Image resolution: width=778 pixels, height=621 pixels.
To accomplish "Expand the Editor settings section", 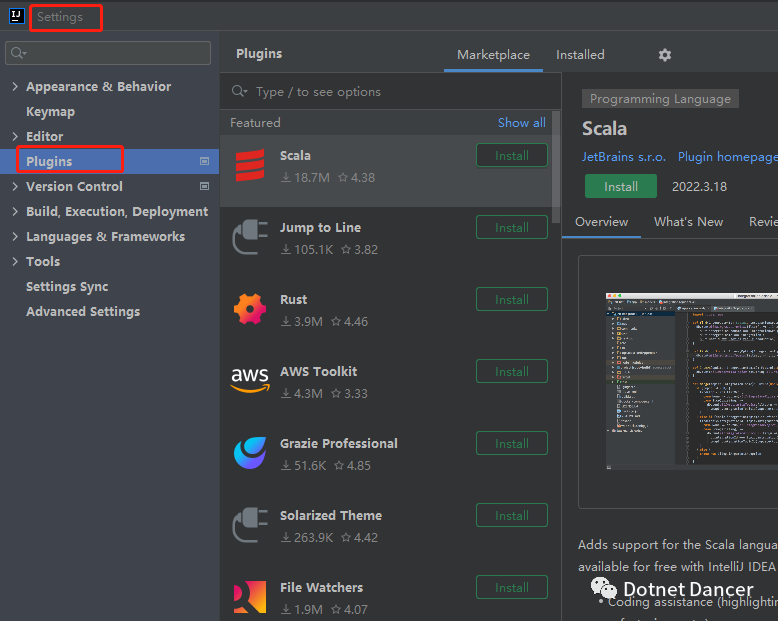I will [15, 136].
